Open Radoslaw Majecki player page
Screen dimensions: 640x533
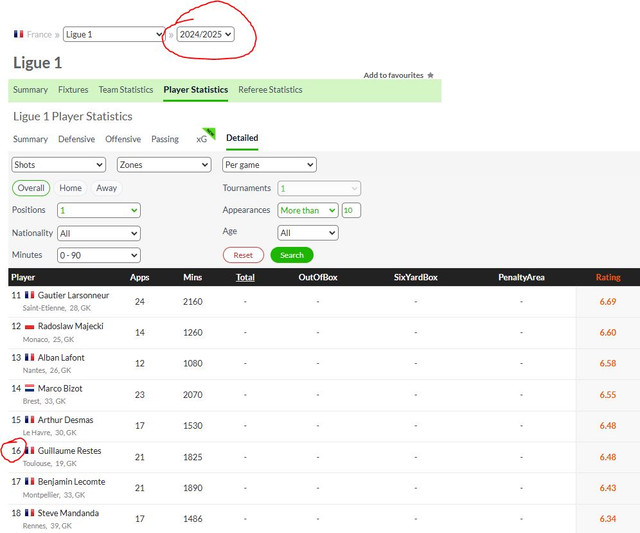coord(71,326)
